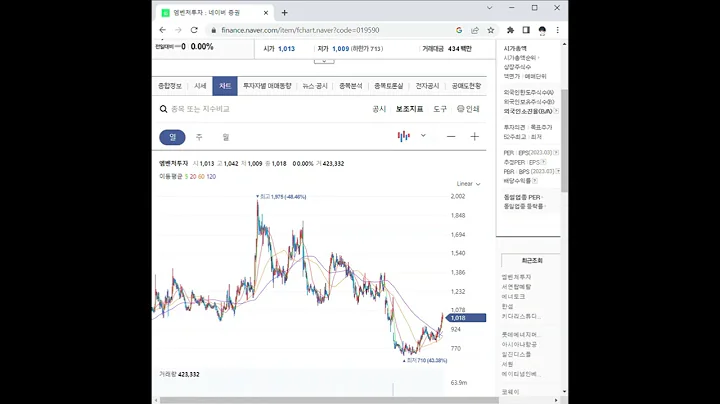Viewport: 720px width, 404px height.
Task: Click the 최근조회 tab header
Action: tap(532, 260)
